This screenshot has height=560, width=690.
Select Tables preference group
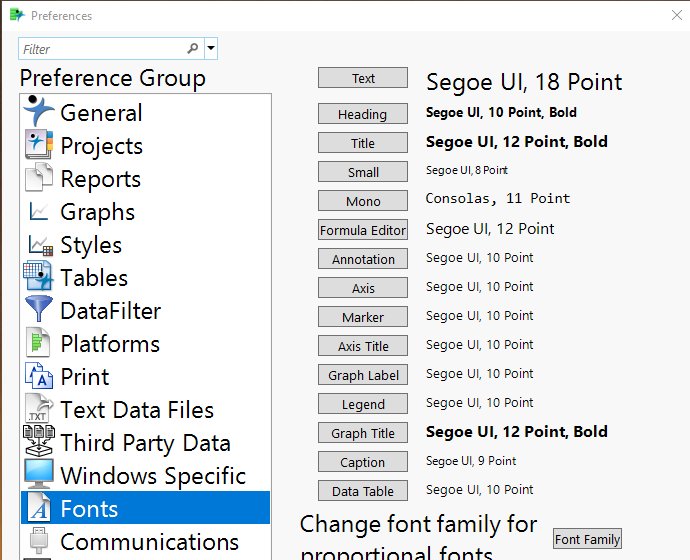[145, 277]
